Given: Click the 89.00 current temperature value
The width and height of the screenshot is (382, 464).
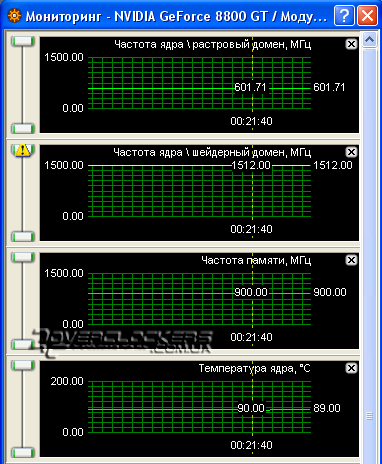Looking at the screenshot, I should click(x=327, y=408).
